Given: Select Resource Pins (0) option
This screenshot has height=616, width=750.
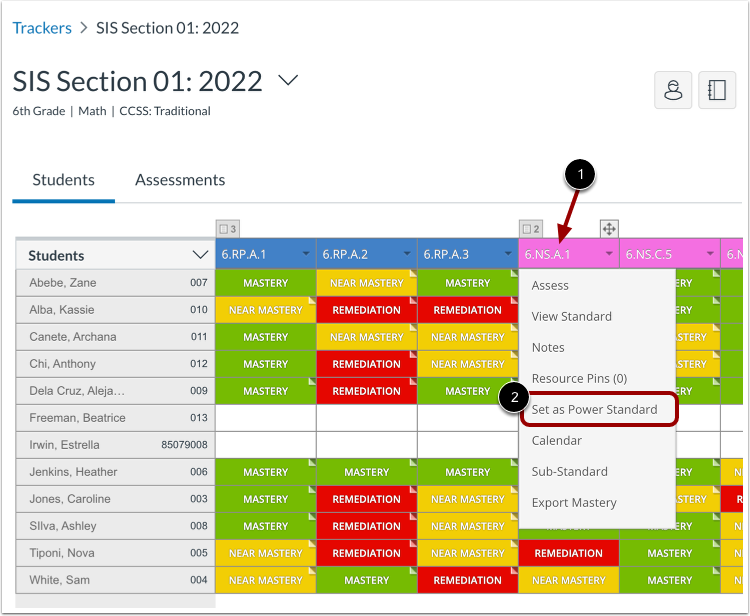Looking at the screenshot, I should [x=579, y=378].
